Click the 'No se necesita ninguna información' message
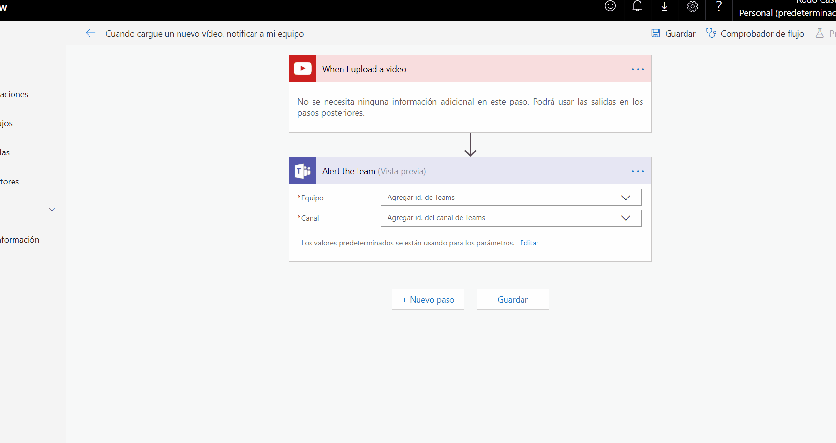The image size is (836, 443). point(470,107)
